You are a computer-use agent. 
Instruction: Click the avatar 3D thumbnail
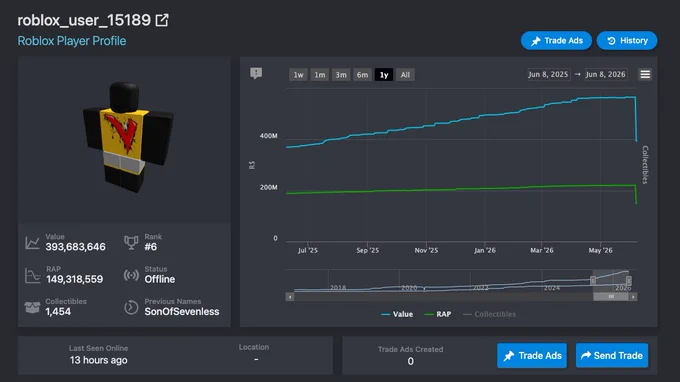tap(128, 136)
